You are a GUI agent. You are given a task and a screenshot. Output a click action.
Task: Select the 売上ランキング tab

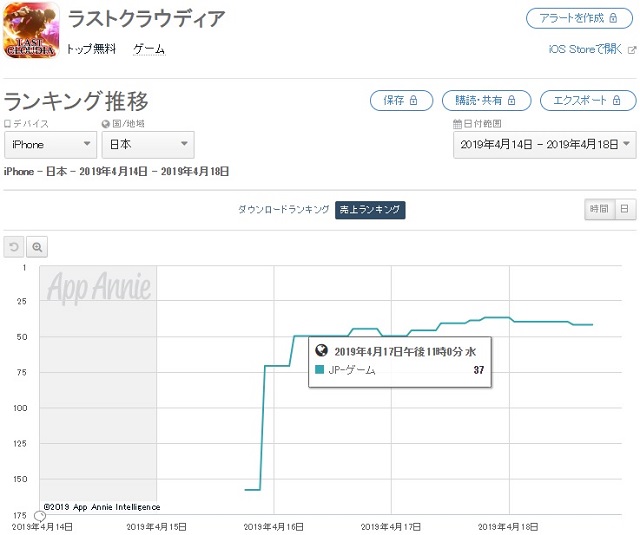pyautogui.click(x=370, y=210)
